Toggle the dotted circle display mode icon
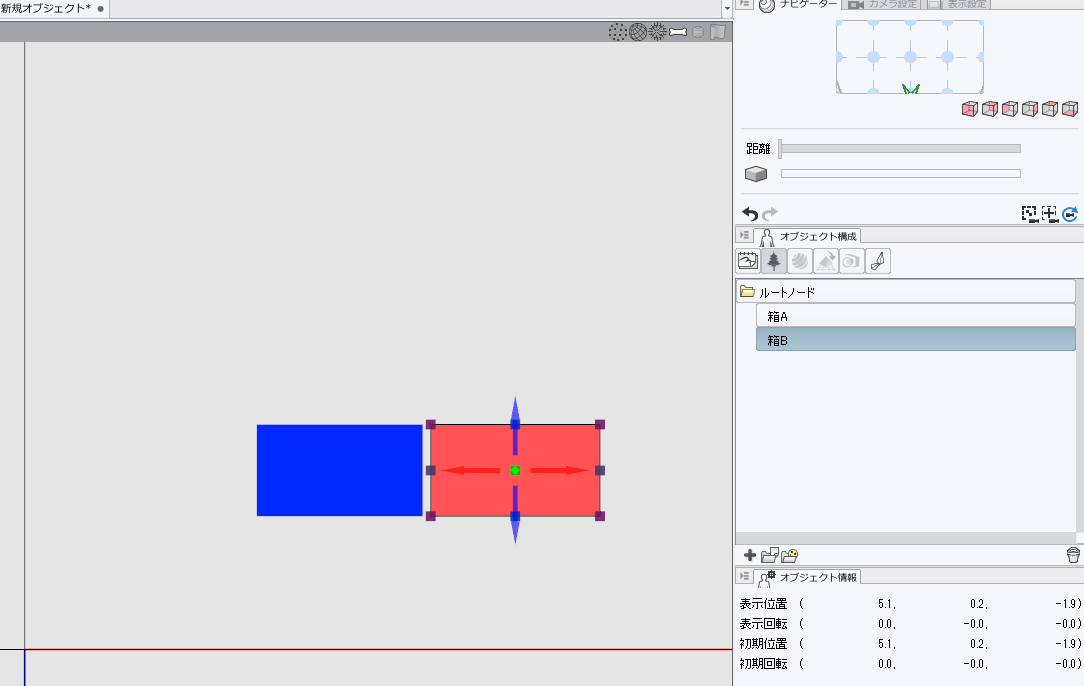 click(x=618, y=32)
